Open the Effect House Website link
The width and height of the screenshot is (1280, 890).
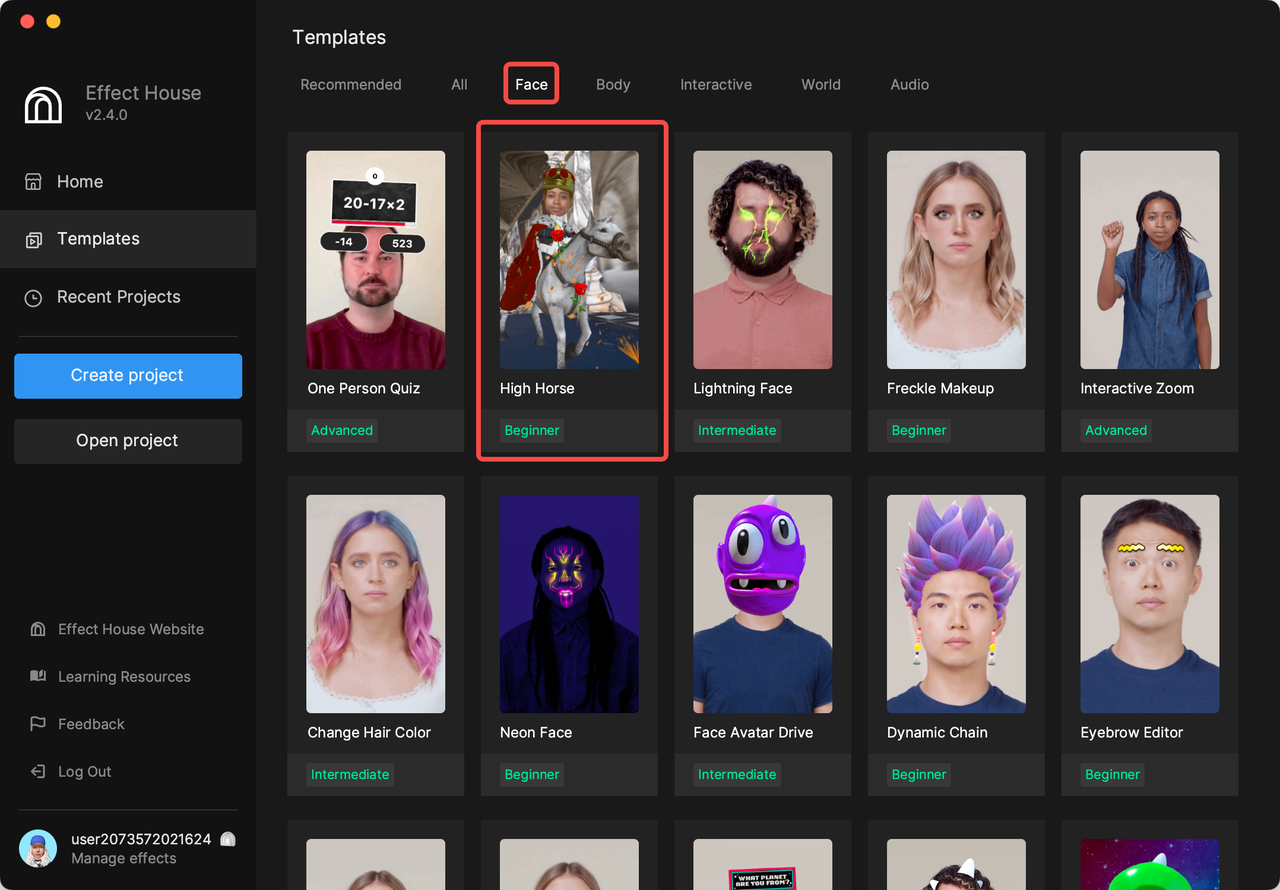coord(131,629)
